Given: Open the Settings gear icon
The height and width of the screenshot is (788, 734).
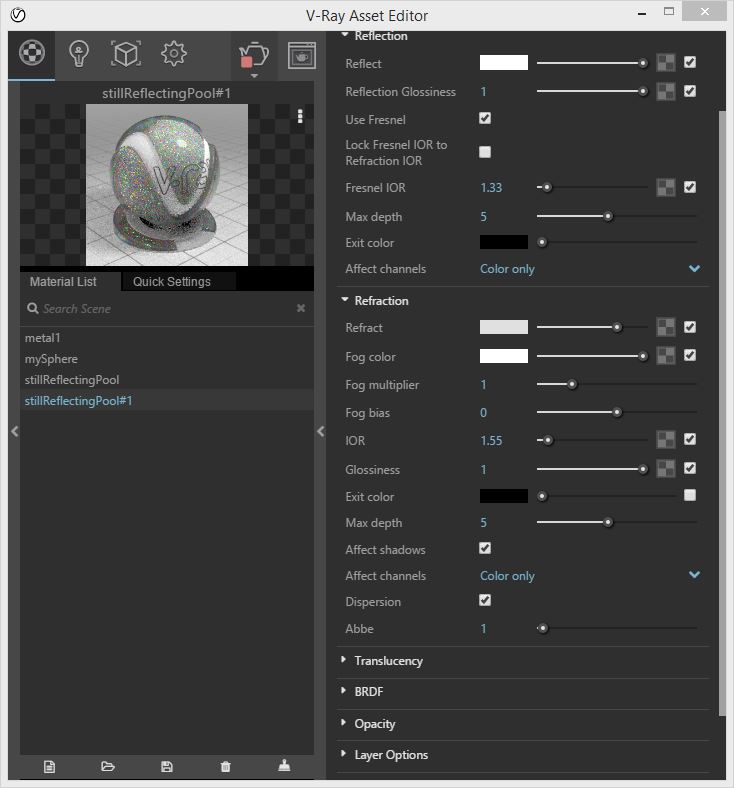Looking at the screenshot, I should 174,54.
